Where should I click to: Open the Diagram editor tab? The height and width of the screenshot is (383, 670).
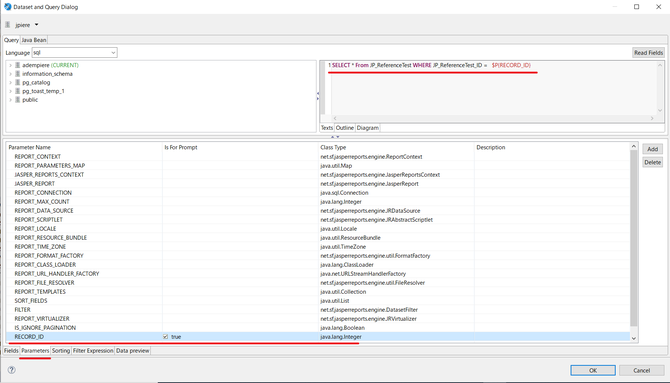[367, 128]
